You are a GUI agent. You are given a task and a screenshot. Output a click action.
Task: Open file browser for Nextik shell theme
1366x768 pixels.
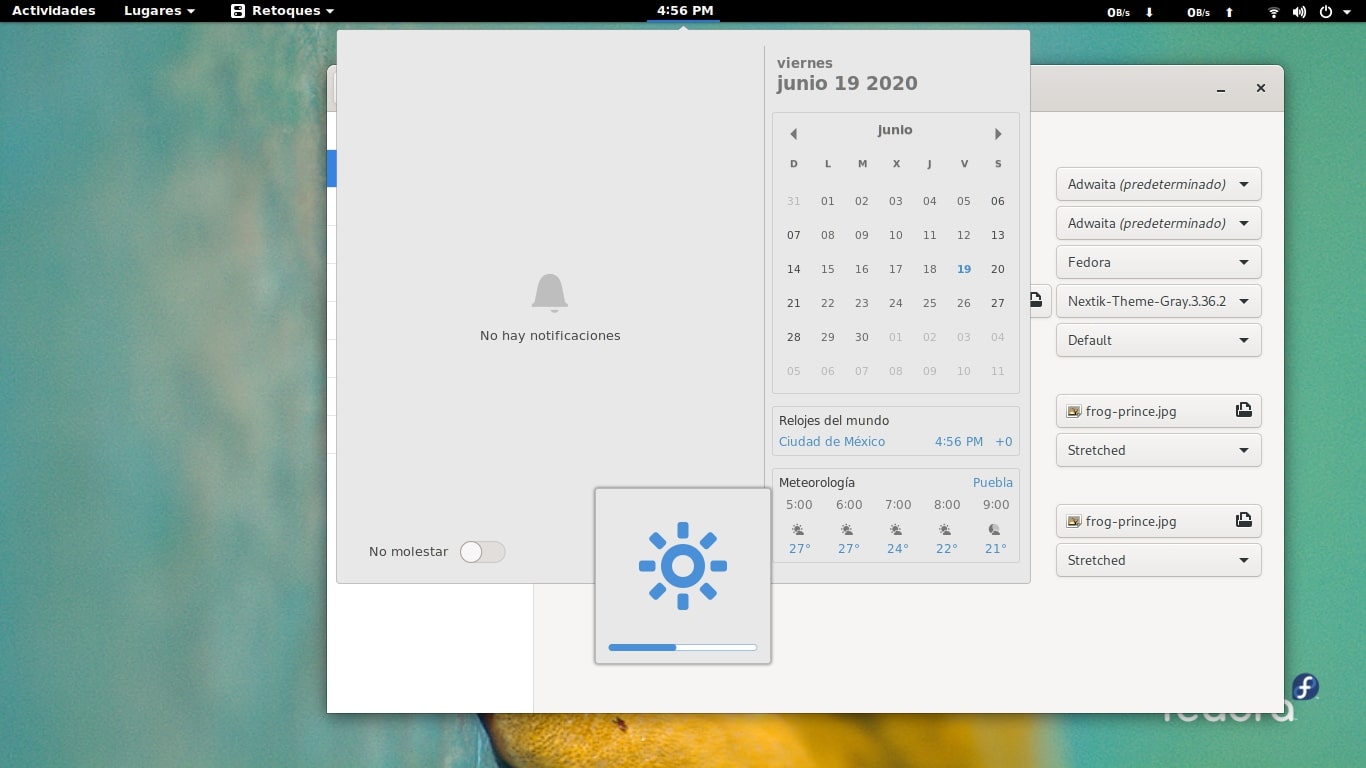1035,300
